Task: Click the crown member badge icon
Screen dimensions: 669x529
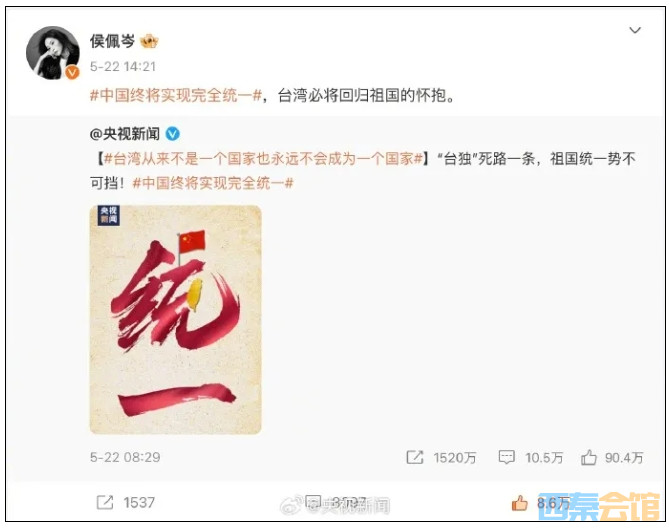Action: click(149, 41)
